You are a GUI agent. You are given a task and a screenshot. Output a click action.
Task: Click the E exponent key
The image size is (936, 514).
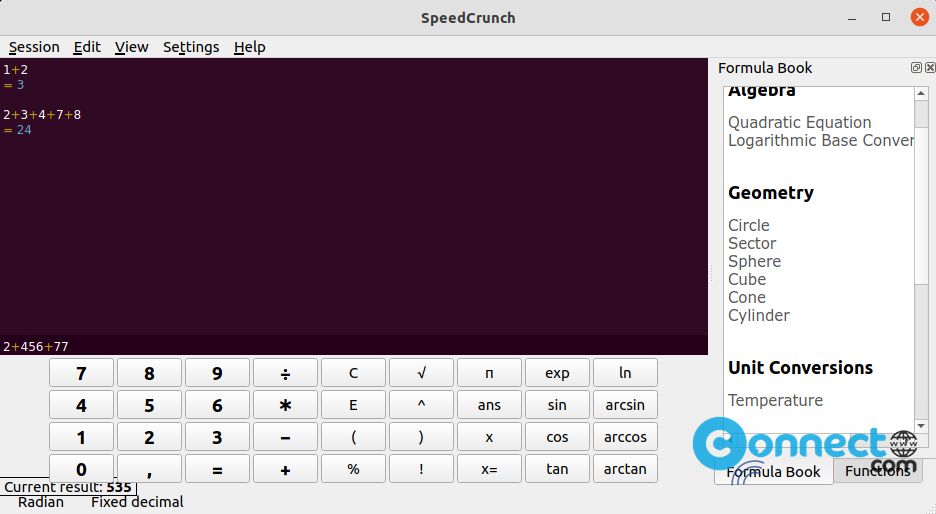click(x=353, y=405)
